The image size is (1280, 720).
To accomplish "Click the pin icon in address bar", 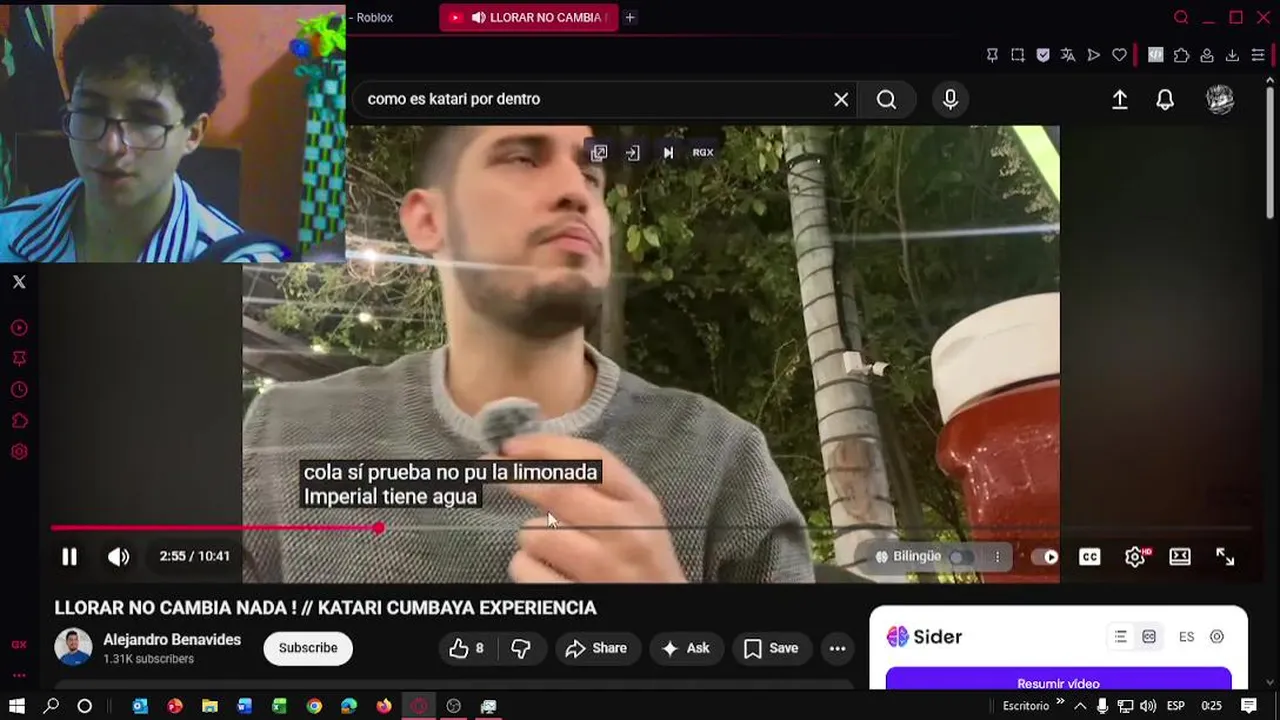I will (x=992, y=55).
